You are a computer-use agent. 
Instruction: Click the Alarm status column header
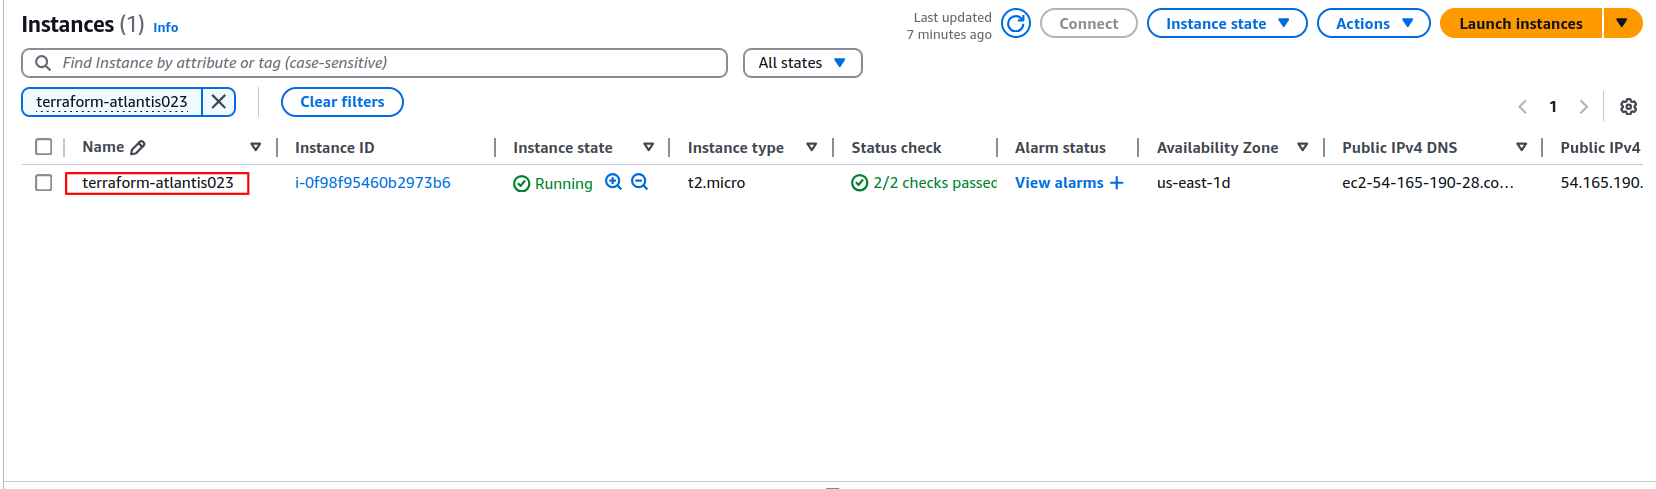pyautogui.click(x=1060, y=148)
